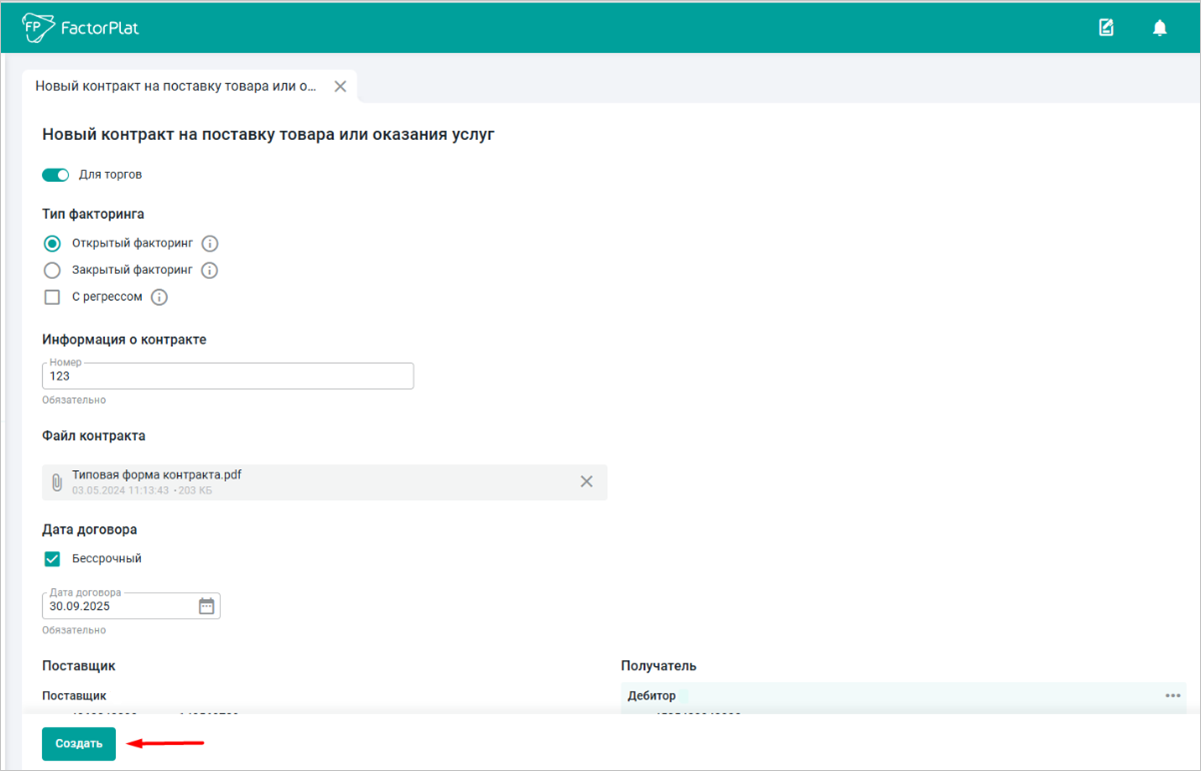This screenshot has width=1201, height=771.
Task: Select Закрытый факторинг radio button
Action: [53, 270]
